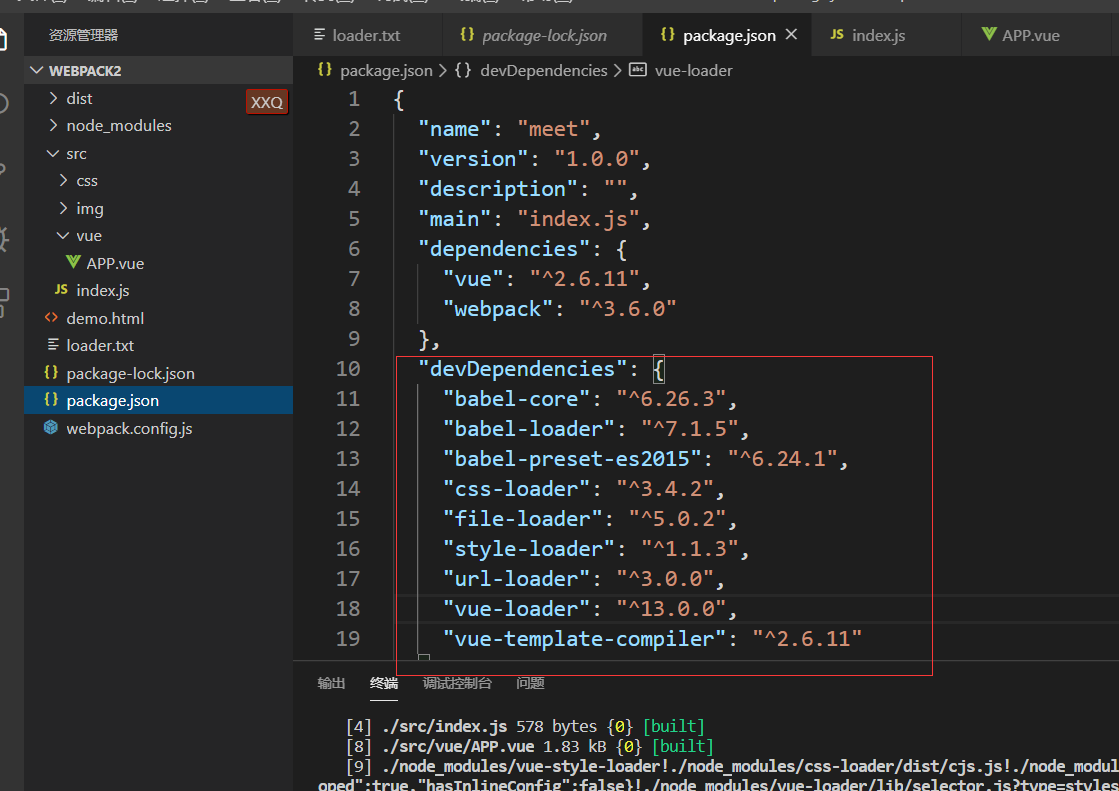Screen dimensions: 1119x791
Task: Click the JS icon beside index.js in explorer
Action: pyautogui.click(x=61, y=290)
